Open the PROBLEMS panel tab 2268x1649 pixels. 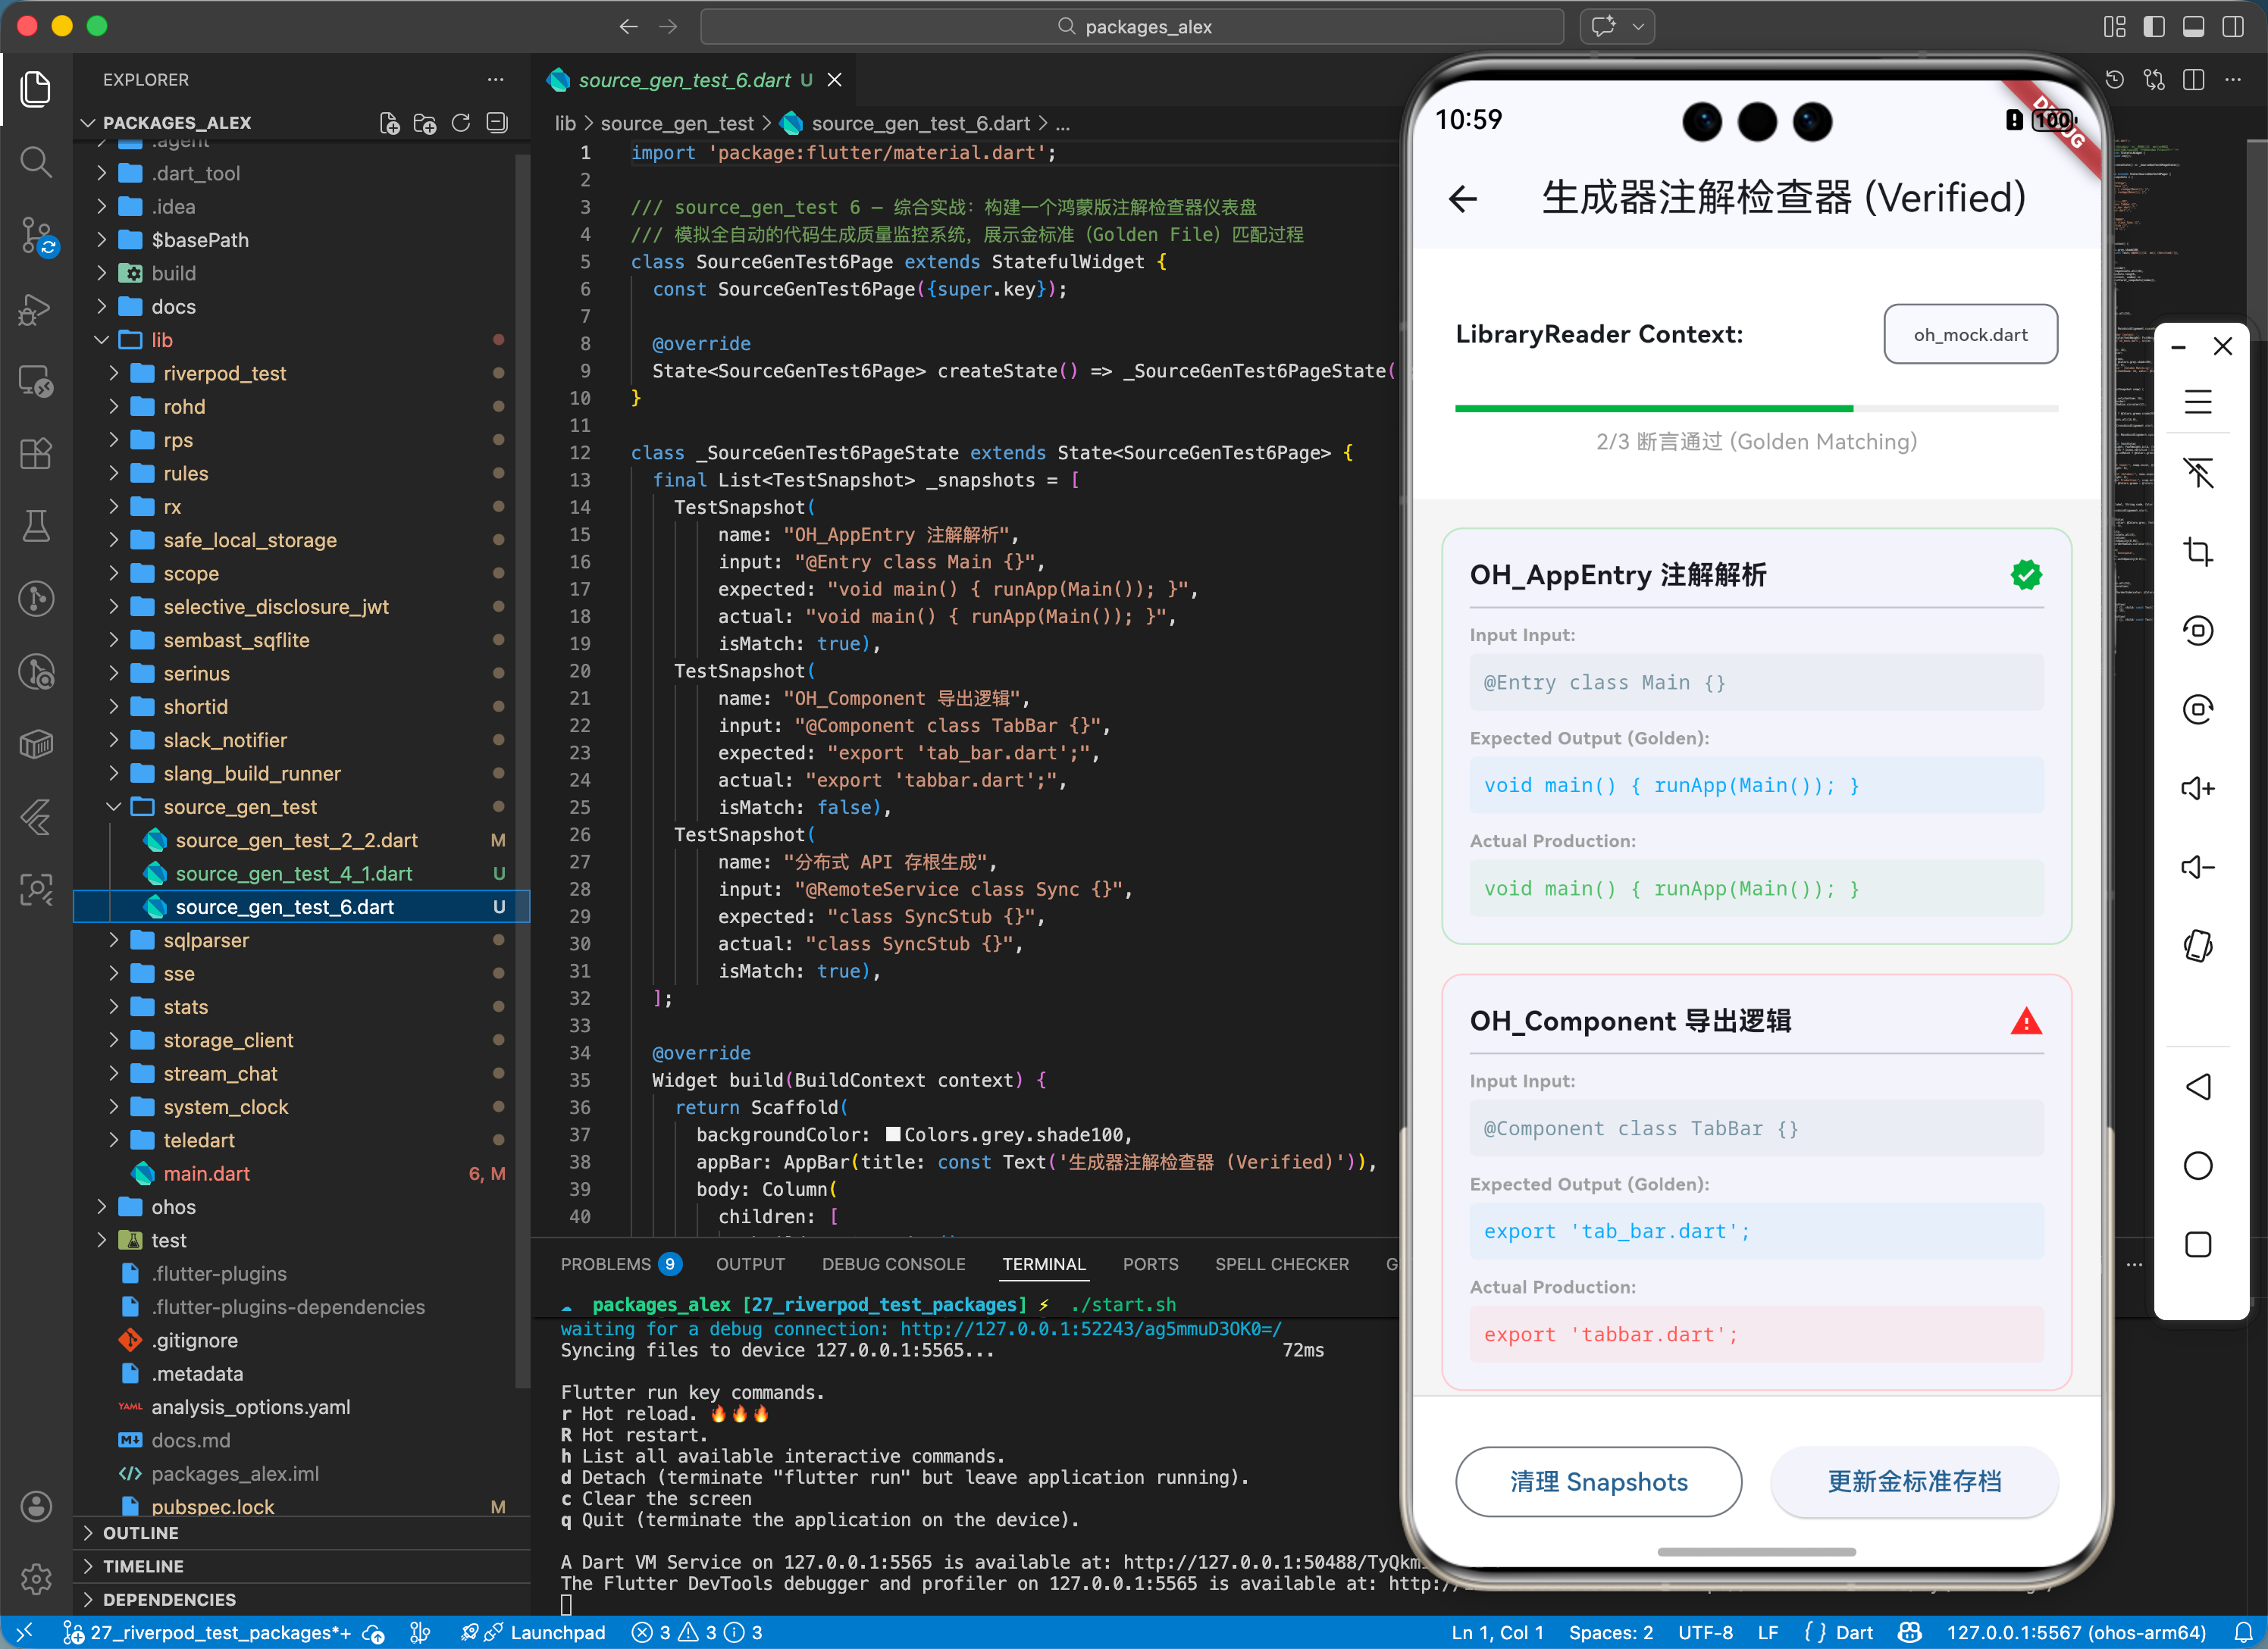[605, 1264]
